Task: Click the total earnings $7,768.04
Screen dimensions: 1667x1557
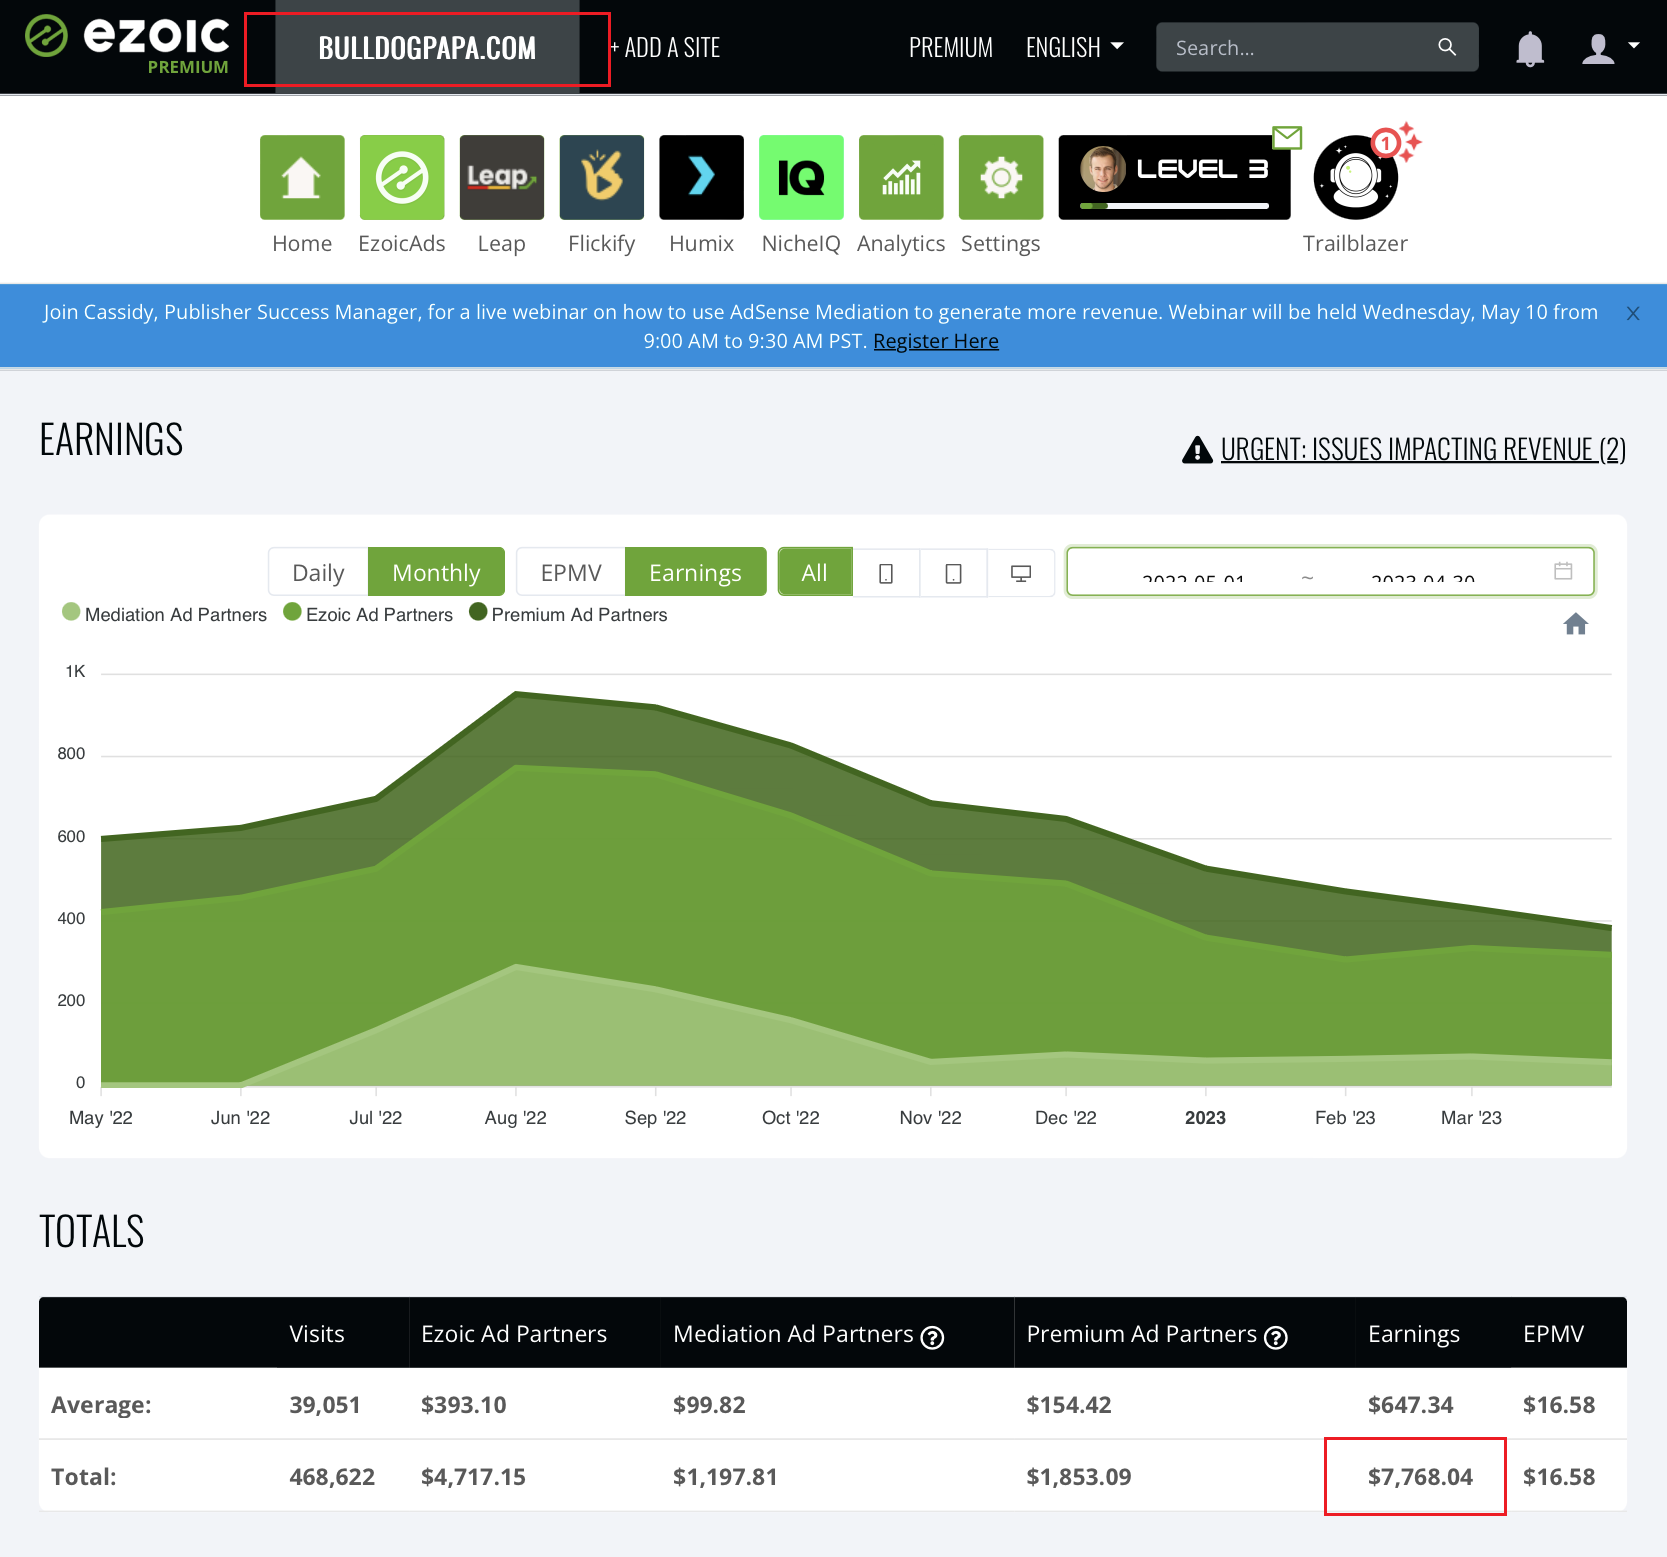Action: (x=1420, y=1477)
